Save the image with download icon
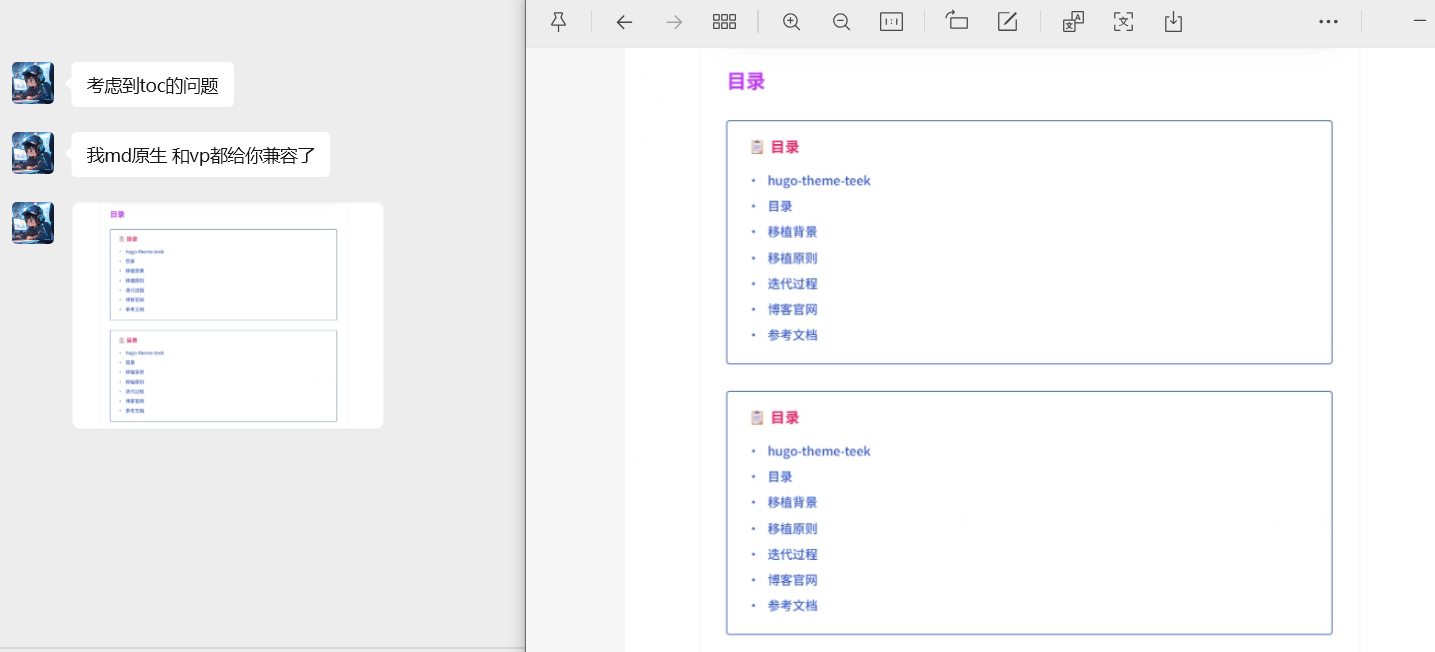Image resolution: width=1435 pixels, height=652 pixels. coord(1173,22)
